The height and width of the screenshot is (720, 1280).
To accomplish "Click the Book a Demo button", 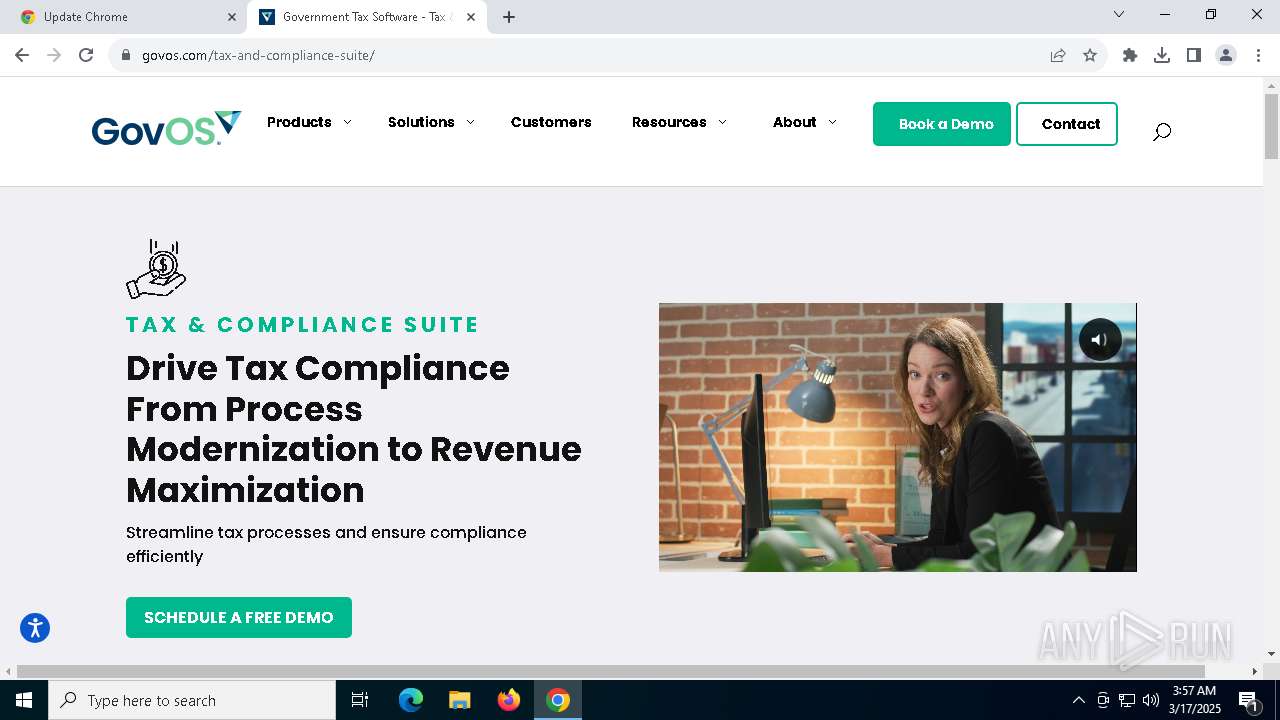I will pyautogui.click(x=942, y=124).
